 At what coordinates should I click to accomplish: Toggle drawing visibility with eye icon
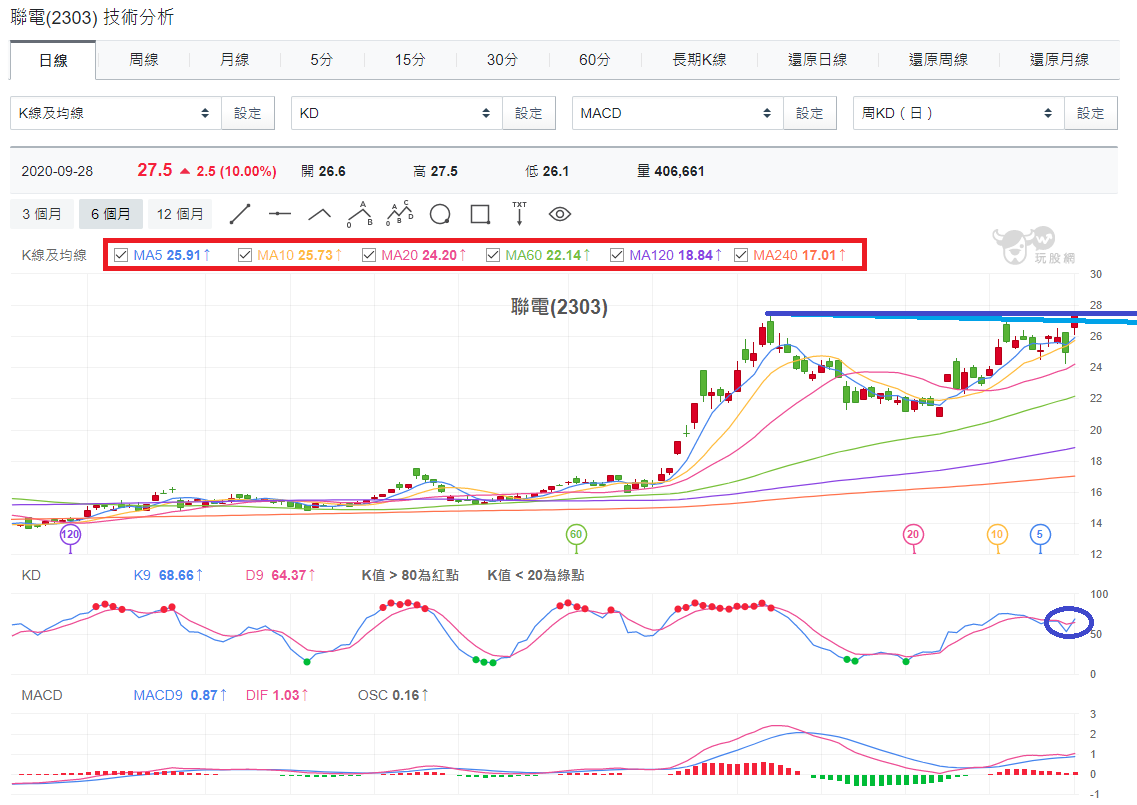click(x=560, y=214)
